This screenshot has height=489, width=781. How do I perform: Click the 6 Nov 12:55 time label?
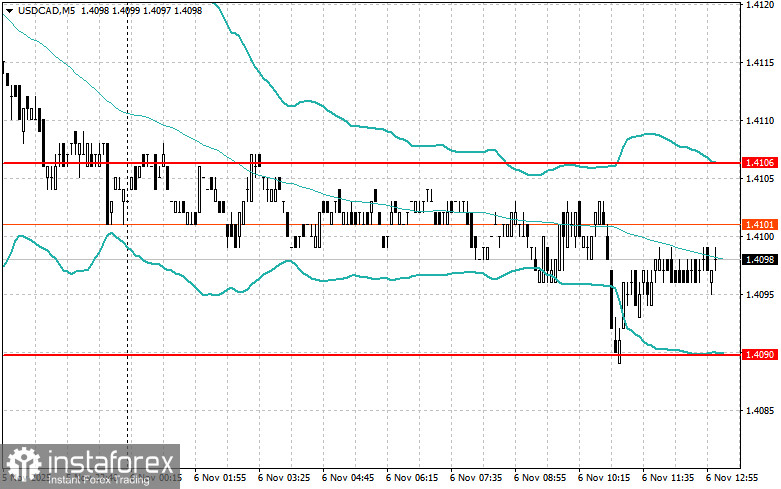point(731,478)
